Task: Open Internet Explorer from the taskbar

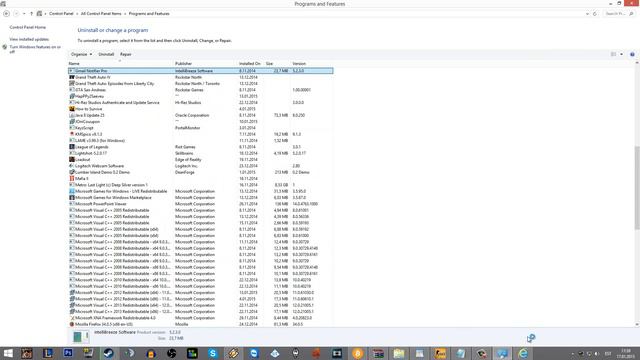Action: [523, 353]
